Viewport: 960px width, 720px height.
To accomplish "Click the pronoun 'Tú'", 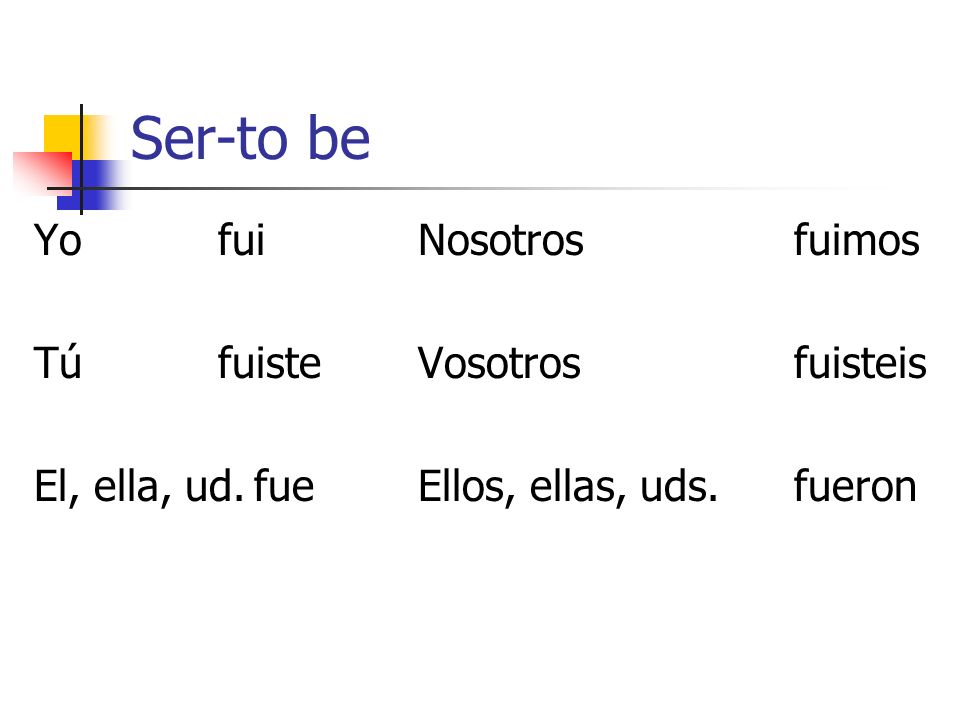I will coord(57,362).
